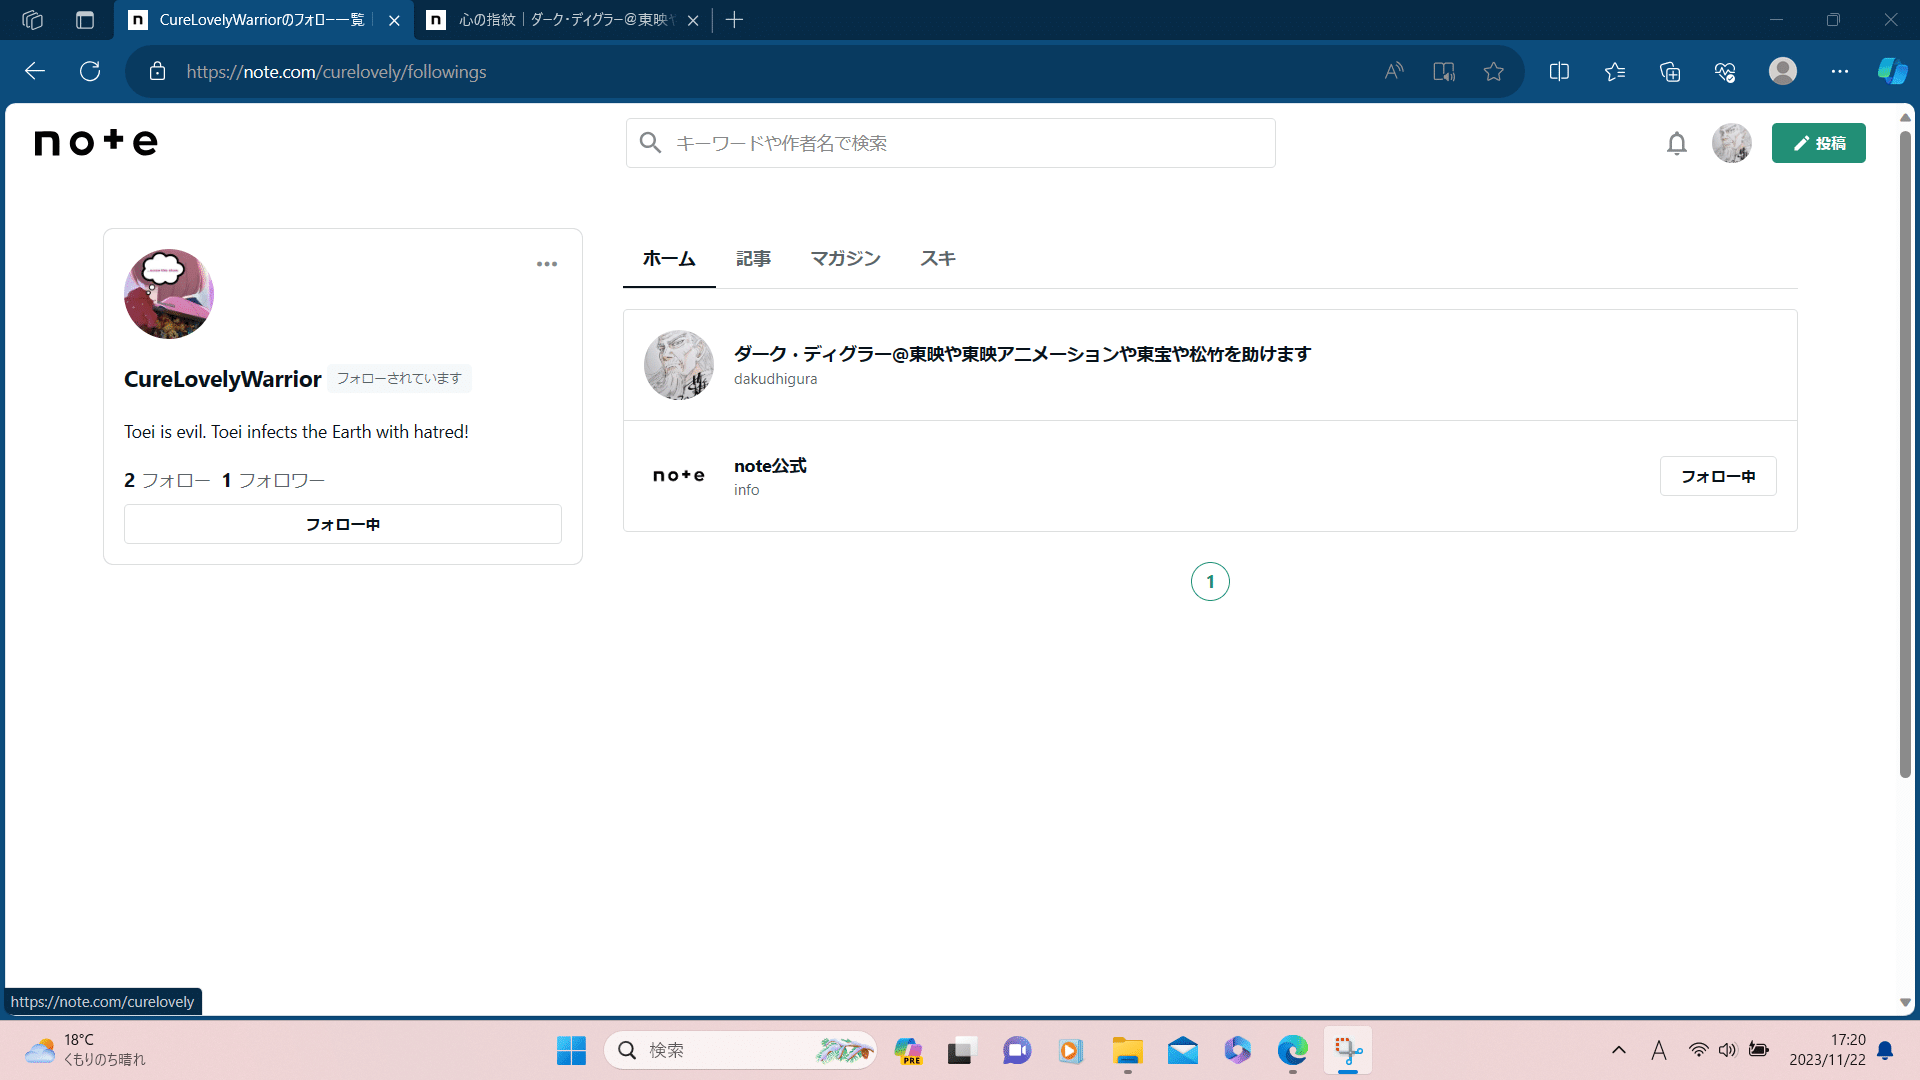Open Edge Copilot sidebar icon
1920x1080 pixels.
(1891, 72)
